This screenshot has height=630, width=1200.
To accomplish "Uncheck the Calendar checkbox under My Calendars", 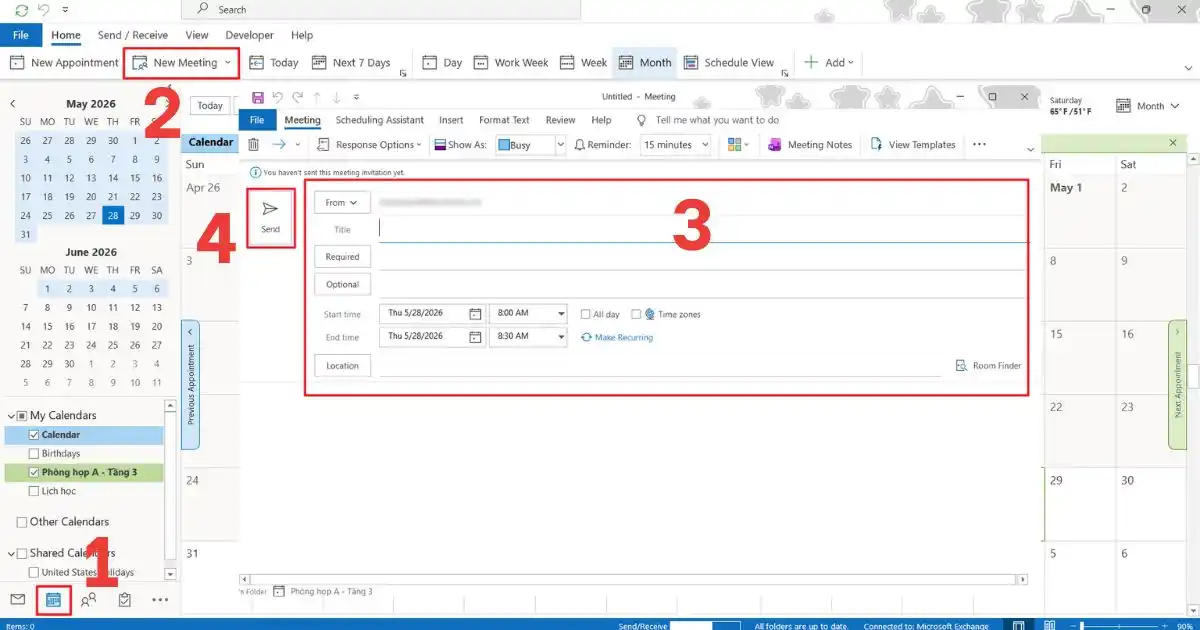I will [x=35, y=435].
